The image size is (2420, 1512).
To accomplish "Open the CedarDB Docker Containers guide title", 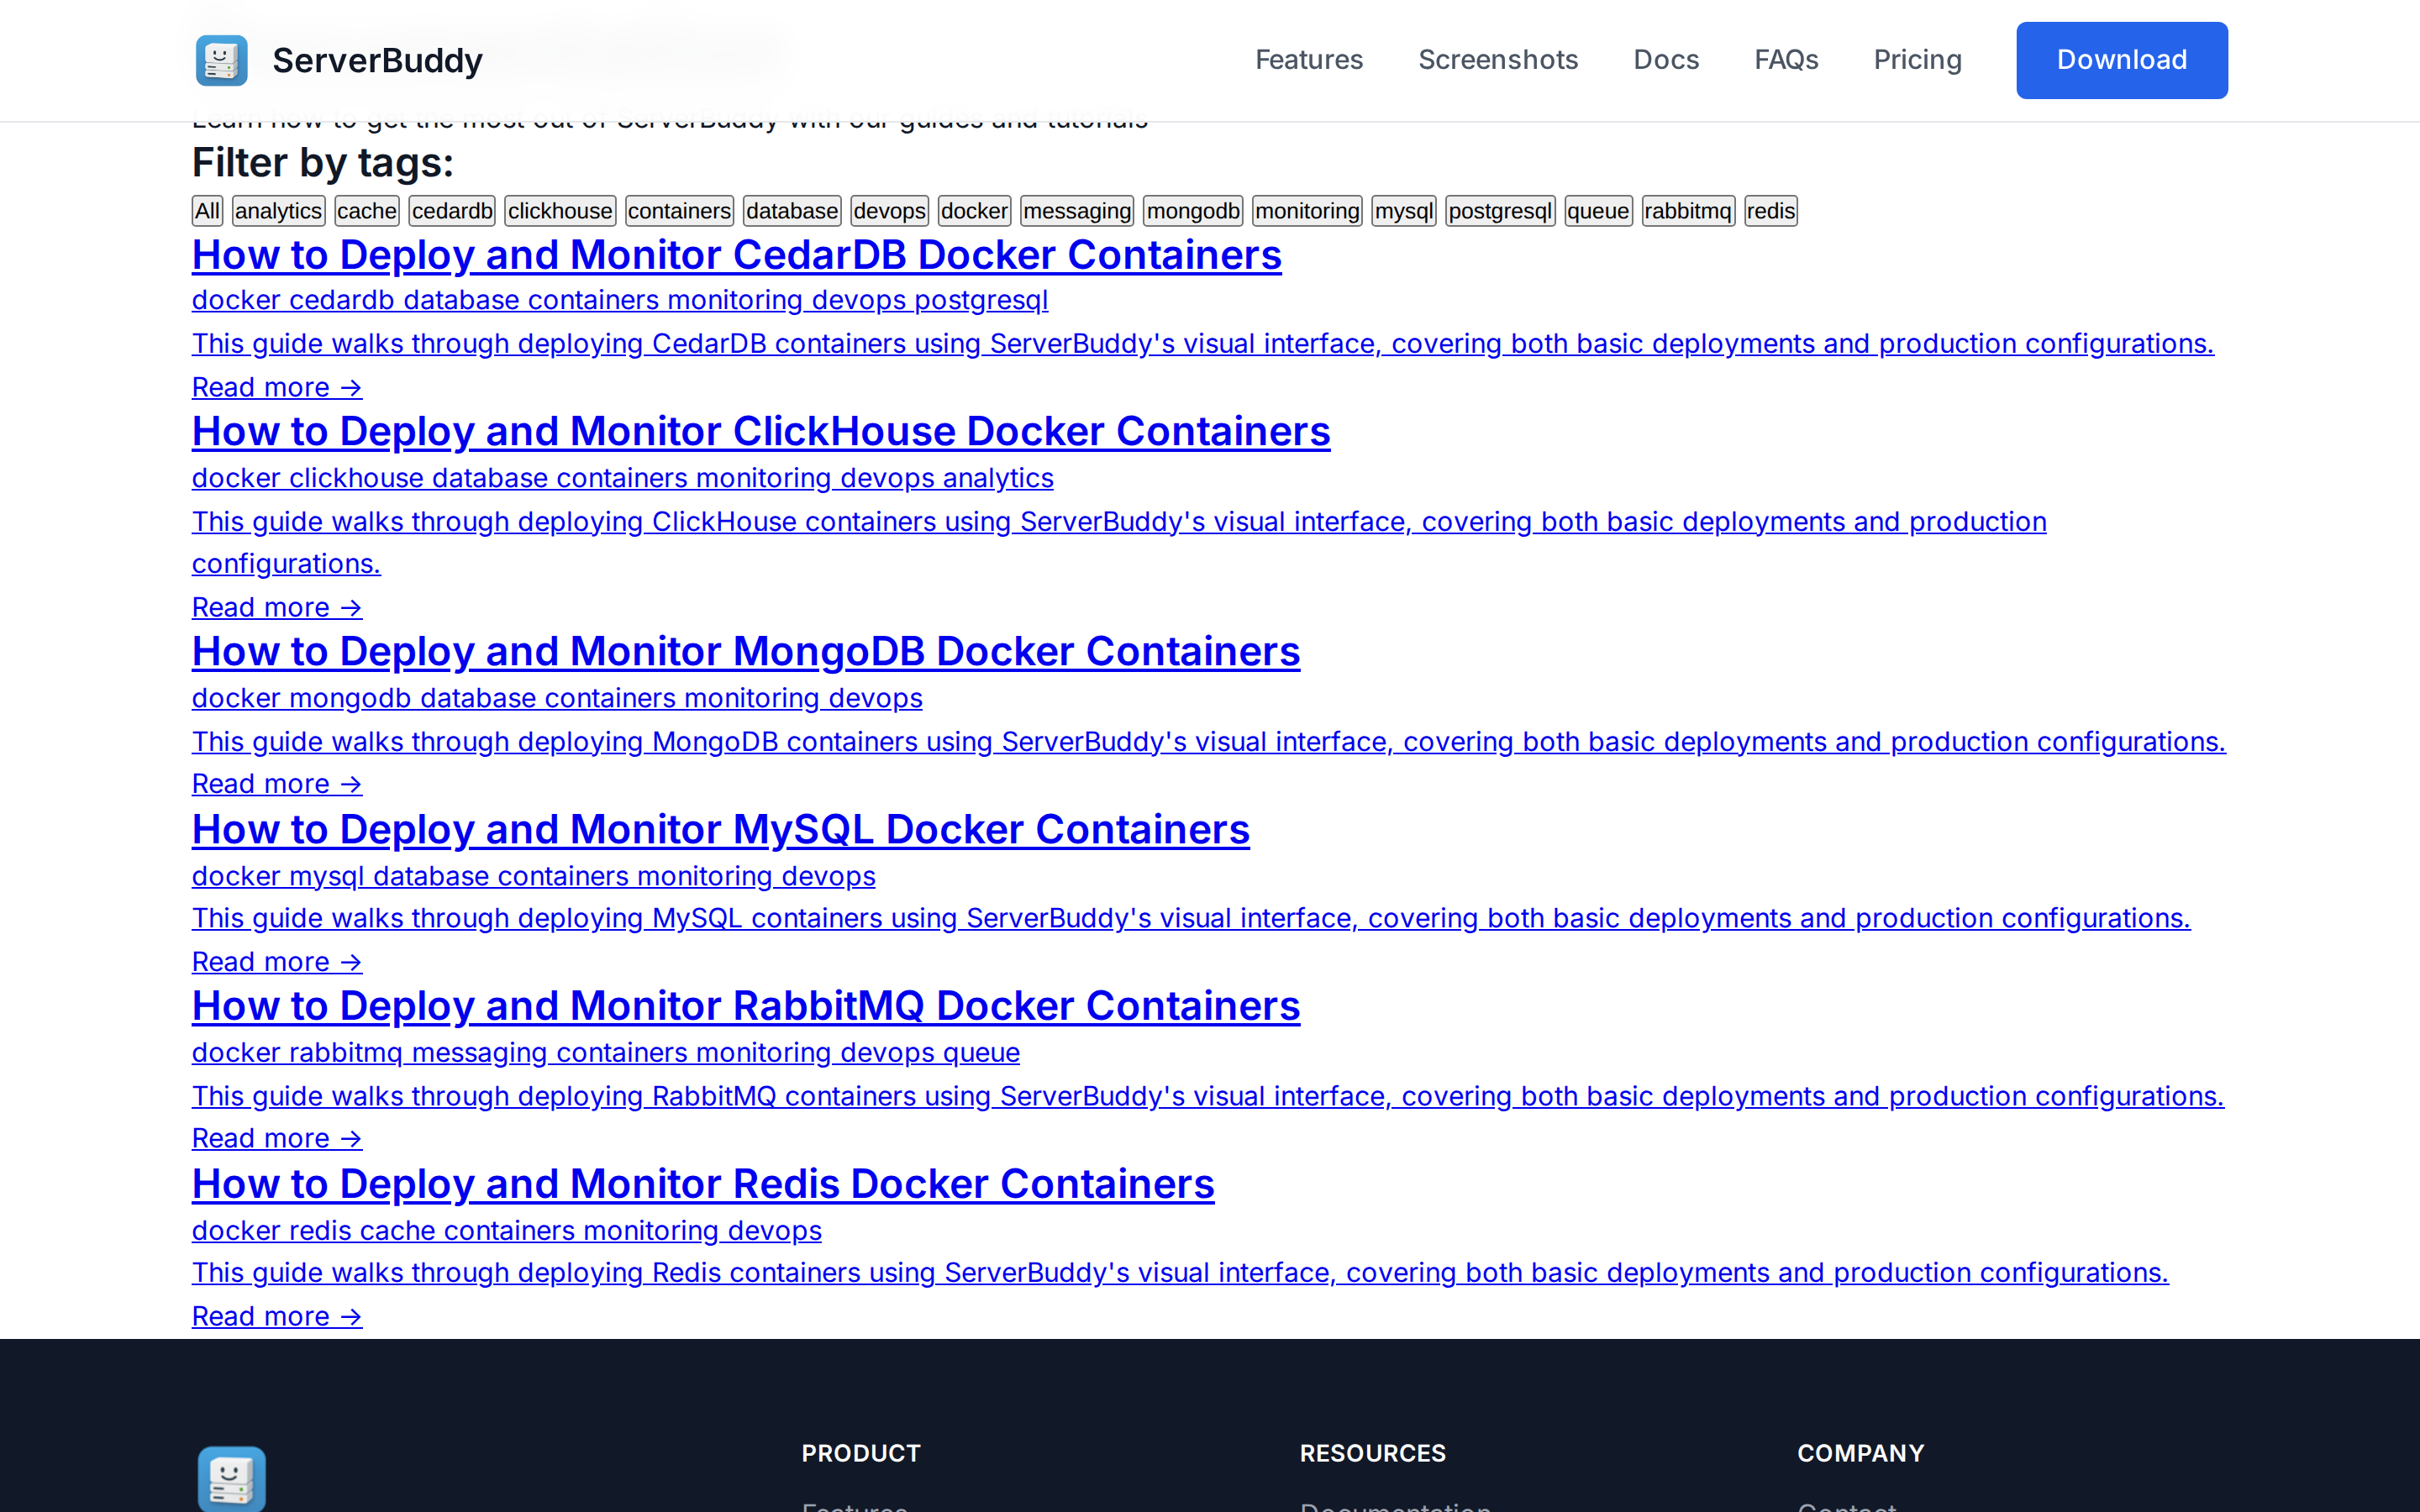I will pyautogui.click(x=737, y=255).
